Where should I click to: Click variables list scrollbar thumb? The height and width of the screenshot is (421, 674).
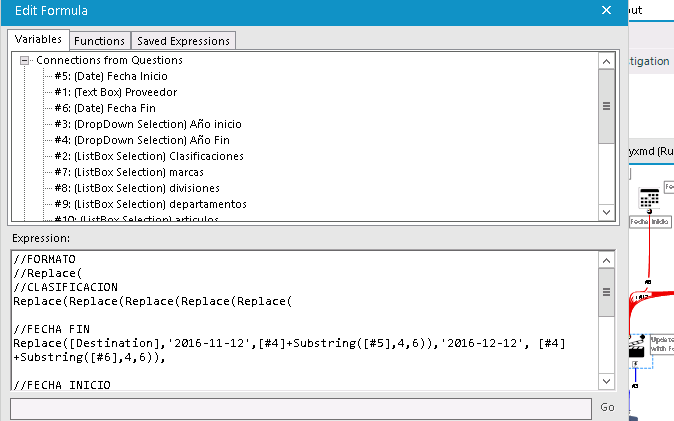click(607, 106)
